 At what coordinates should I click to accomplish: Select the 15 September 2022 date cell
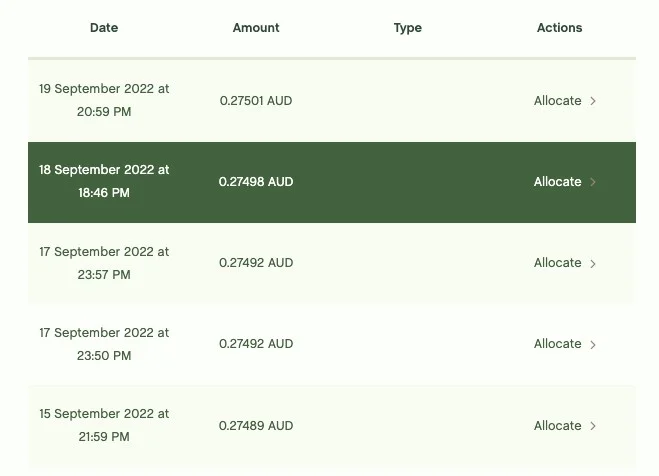(104, 425)
